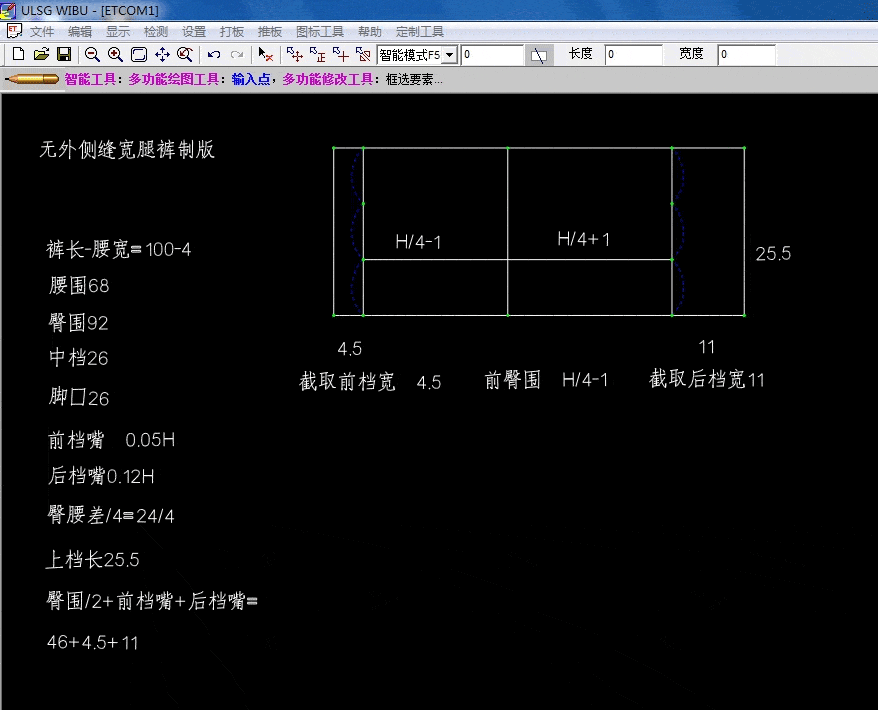Select the zoom in magnifier tool

[117, 55]
